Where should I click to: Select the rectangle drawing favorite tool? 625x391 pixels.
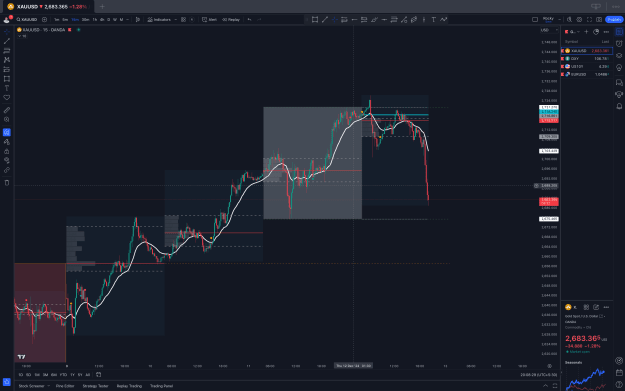(x=315, y=20)
